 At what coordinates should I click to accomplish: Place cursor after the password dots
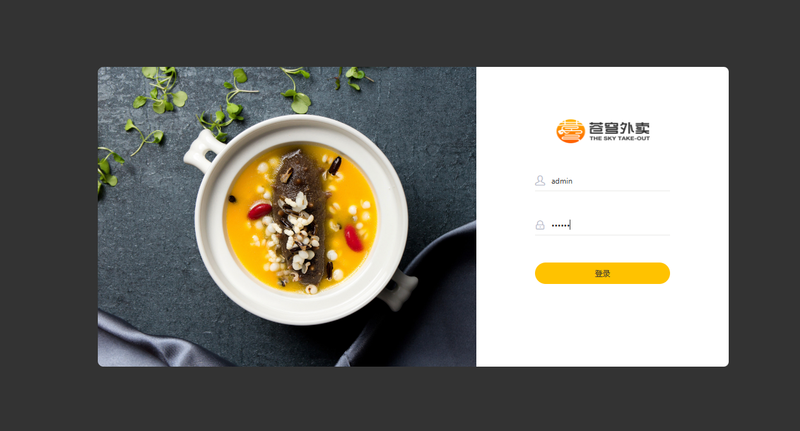click(x=571, y=225)
